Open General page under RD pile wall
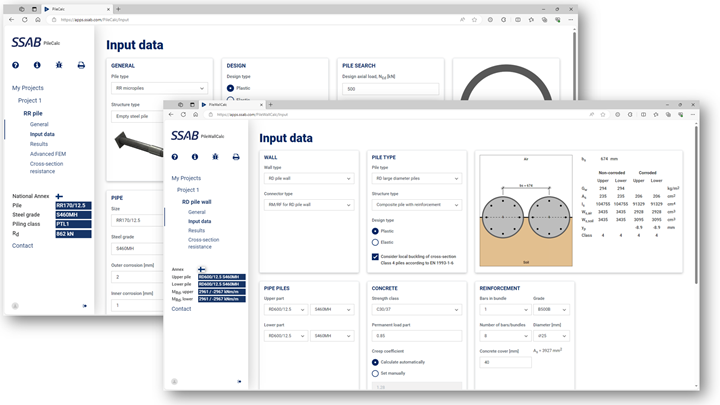The width and height of the screenshot is (720, 405). tap(197, 212)
